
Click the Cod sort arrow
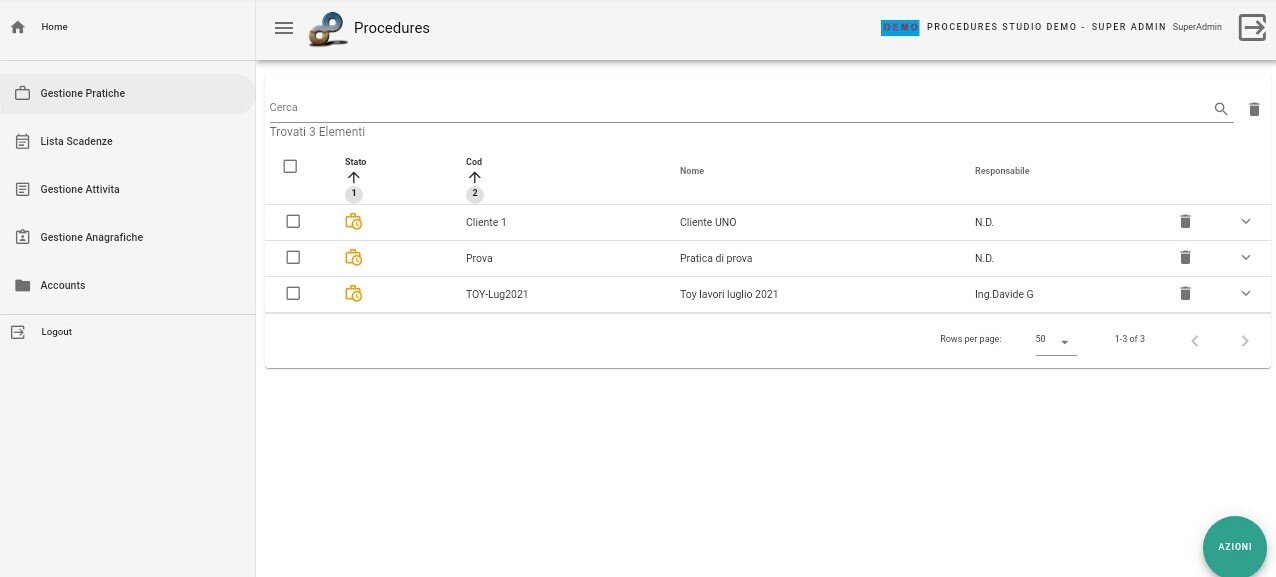click(475, 177)
